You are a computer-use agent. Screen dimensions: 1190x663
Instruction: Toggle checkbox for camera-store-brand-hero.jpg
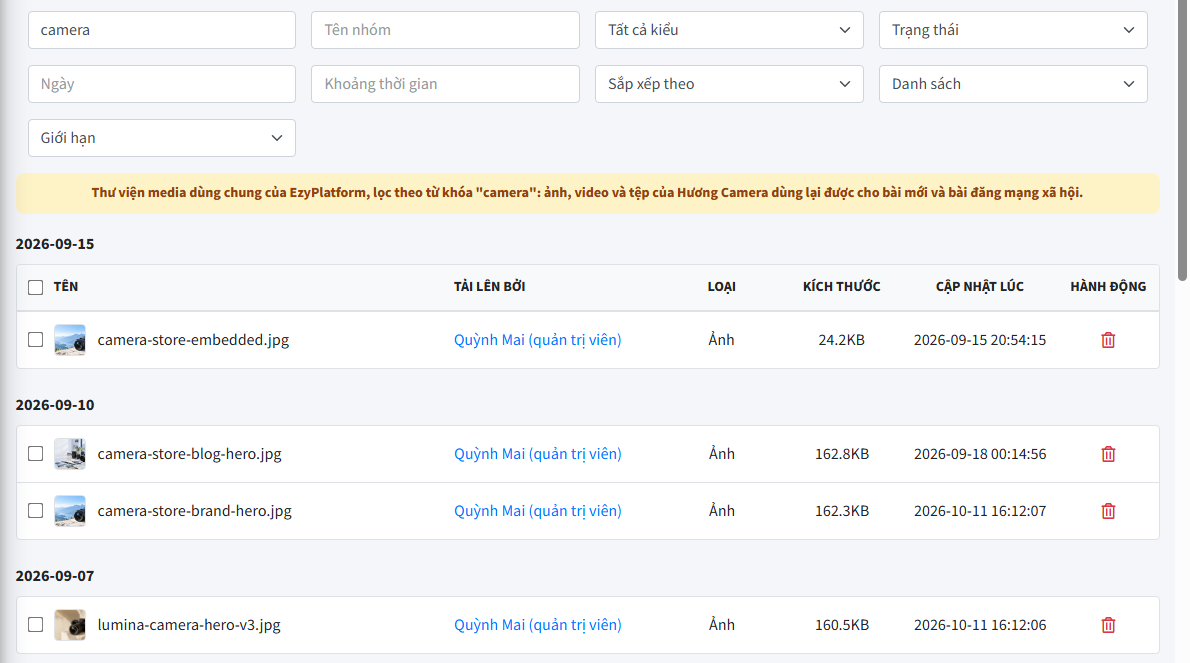(36, 511)
